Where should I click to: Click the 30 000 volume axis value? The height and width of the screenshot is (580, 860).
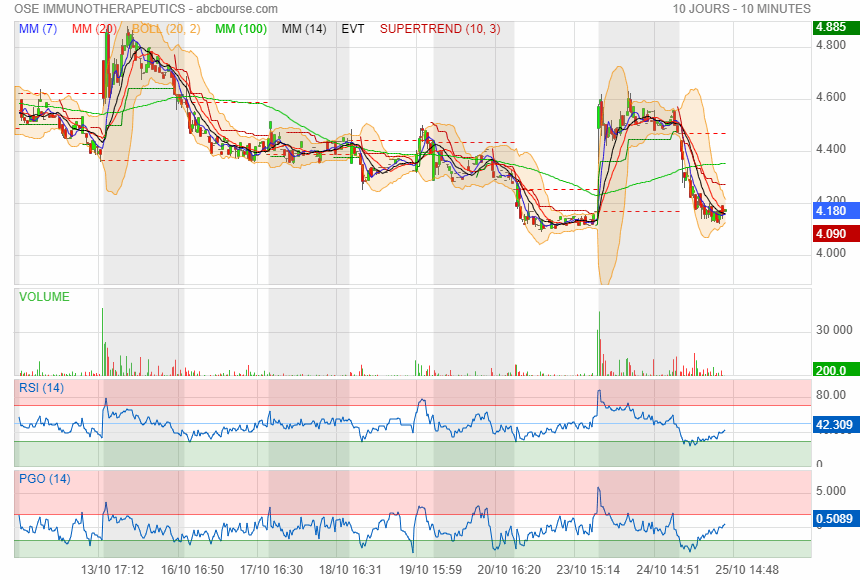pos(834,330)
